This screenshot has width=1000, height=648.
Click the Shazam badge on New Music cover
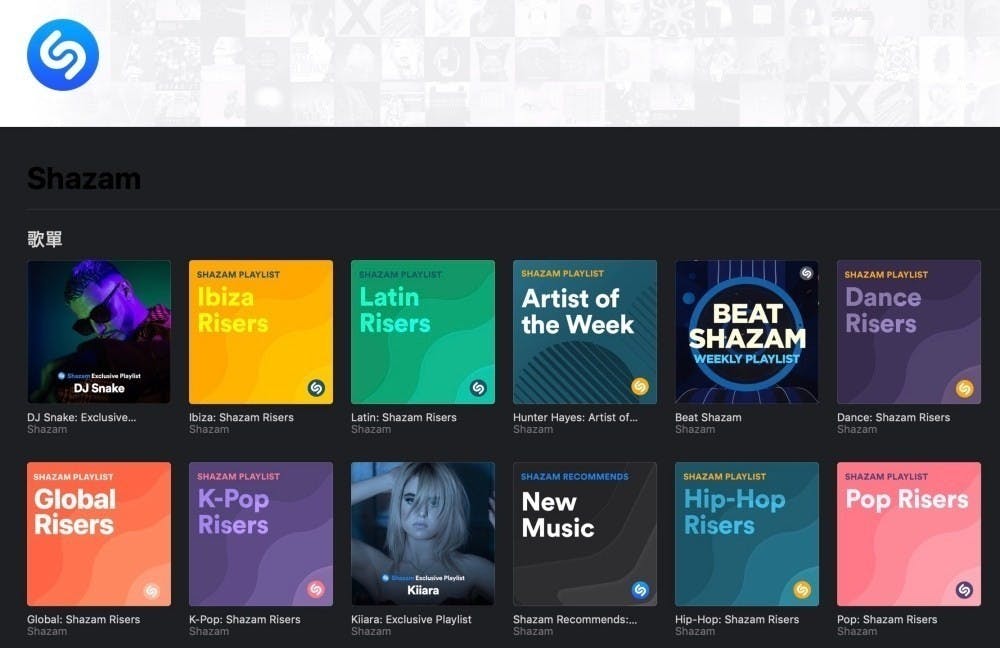(x=642, y=590)
